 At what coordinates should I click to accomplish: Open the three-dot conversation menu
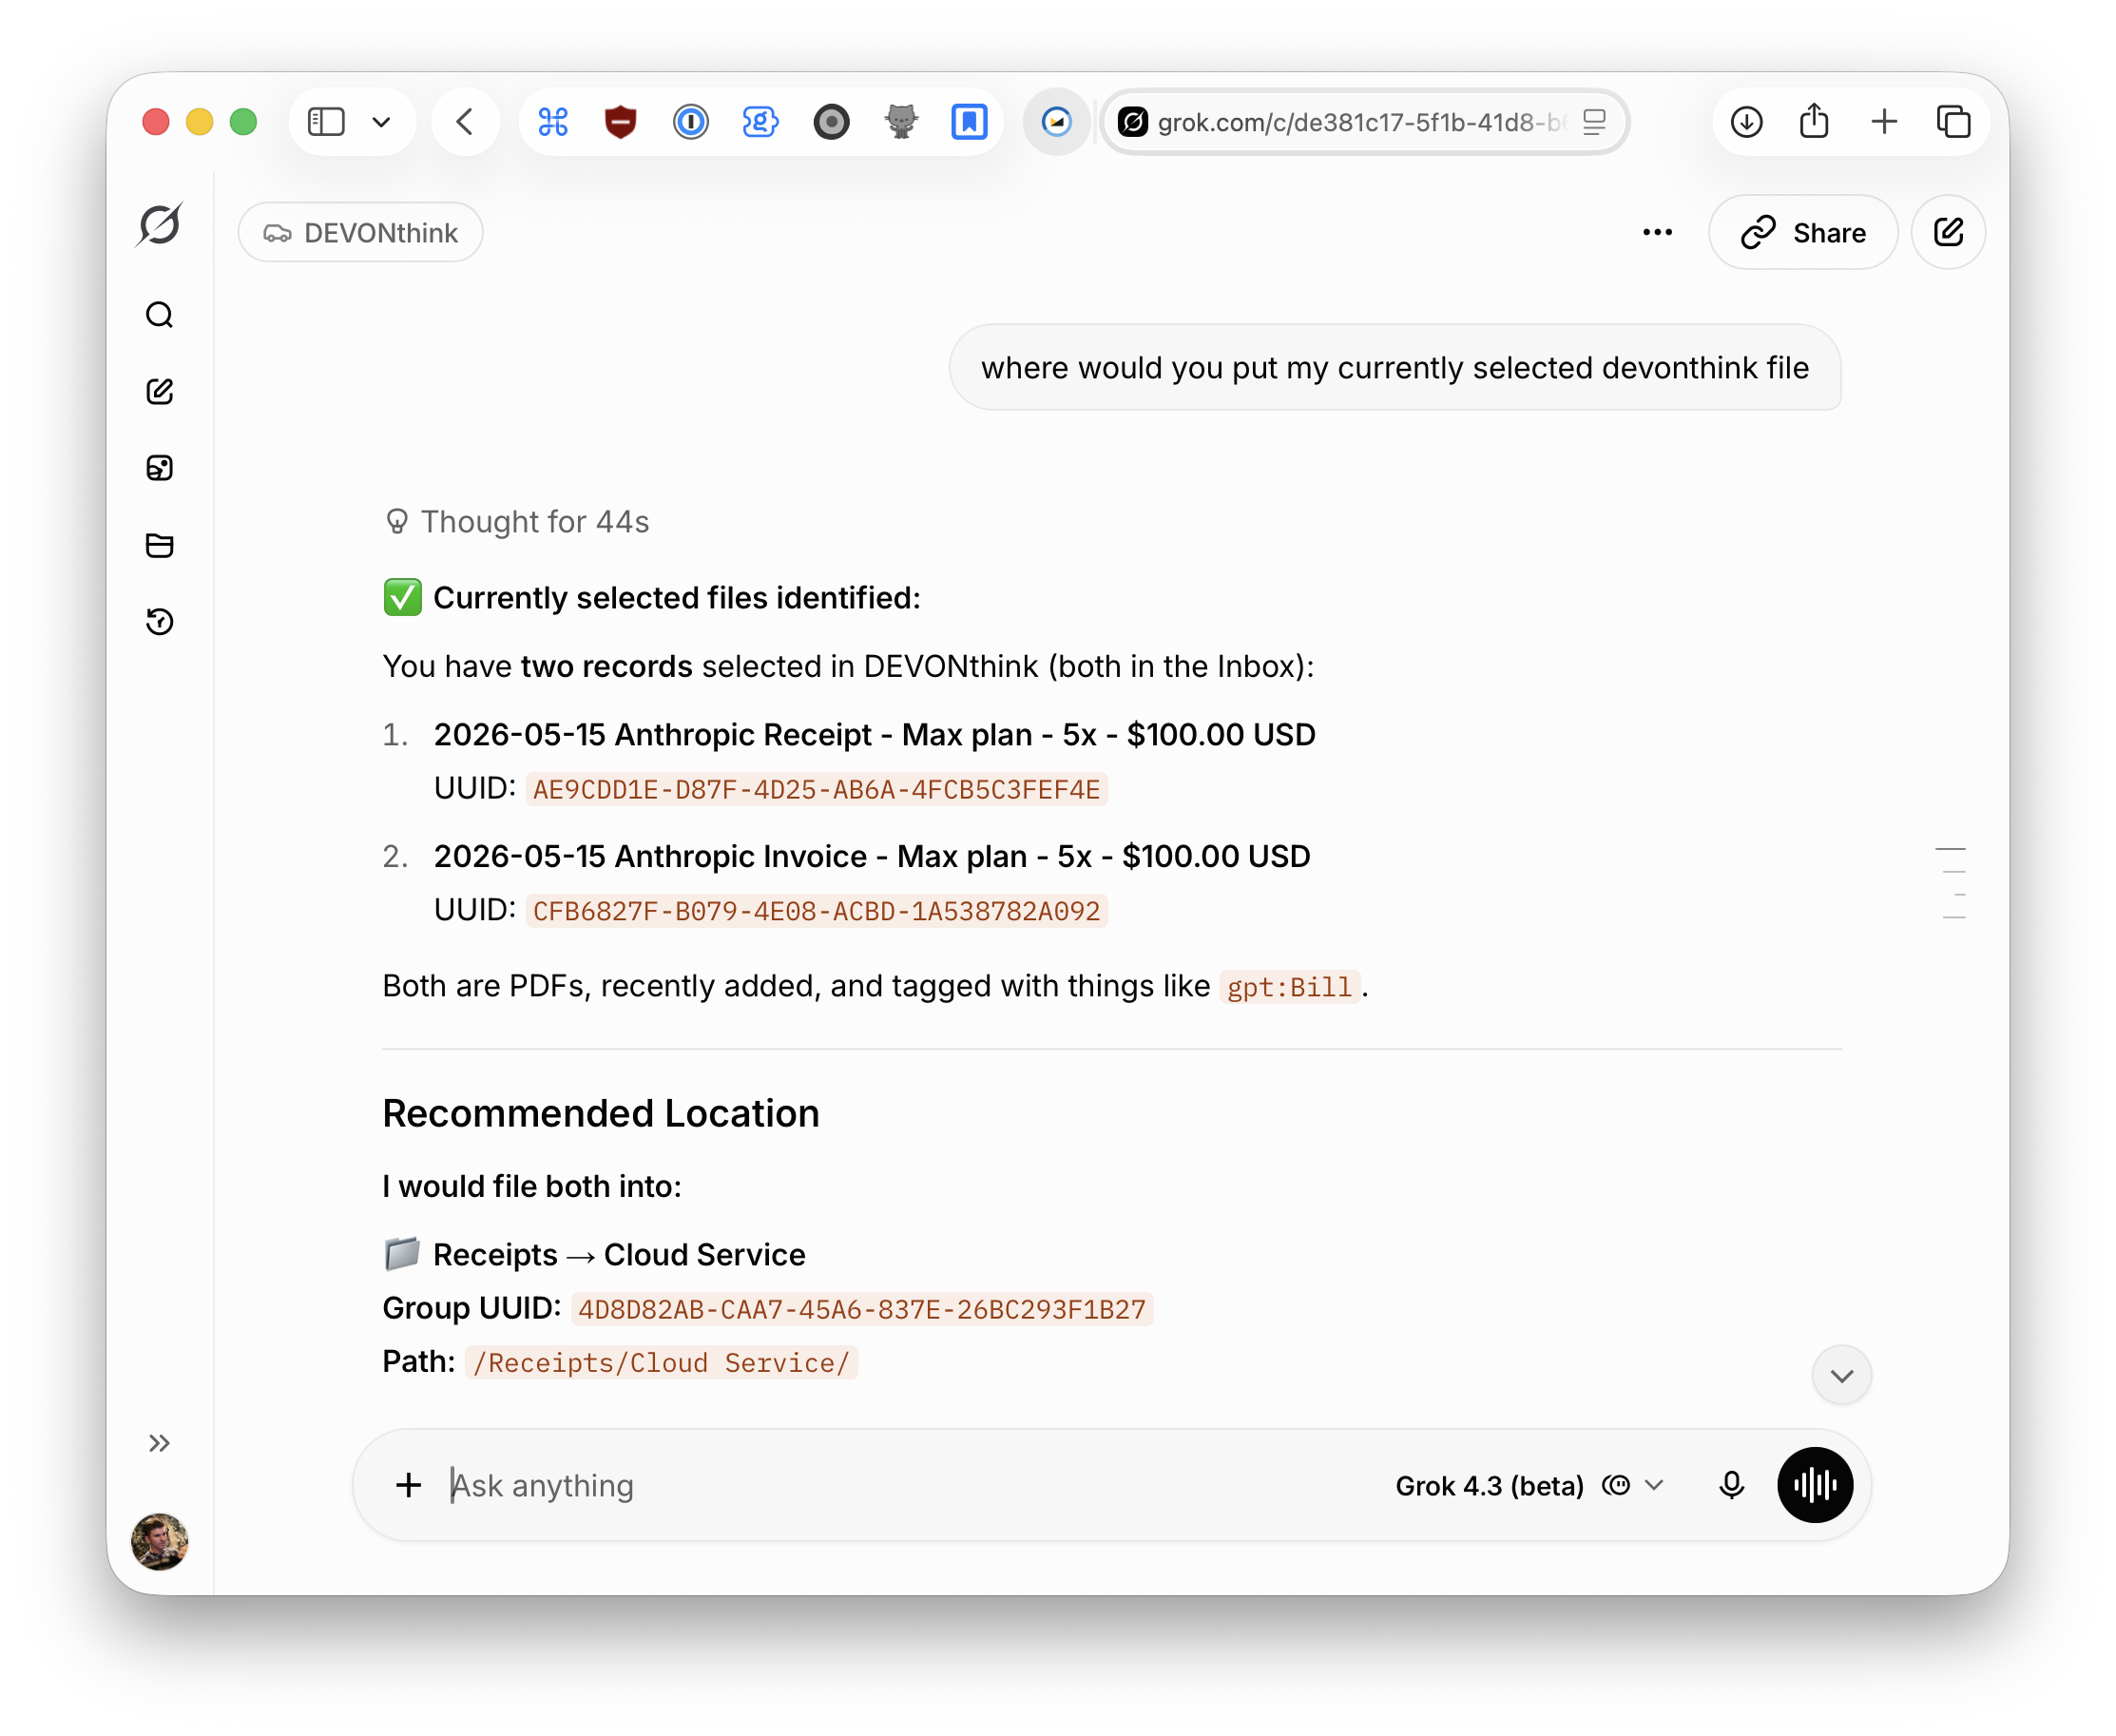1657,233
